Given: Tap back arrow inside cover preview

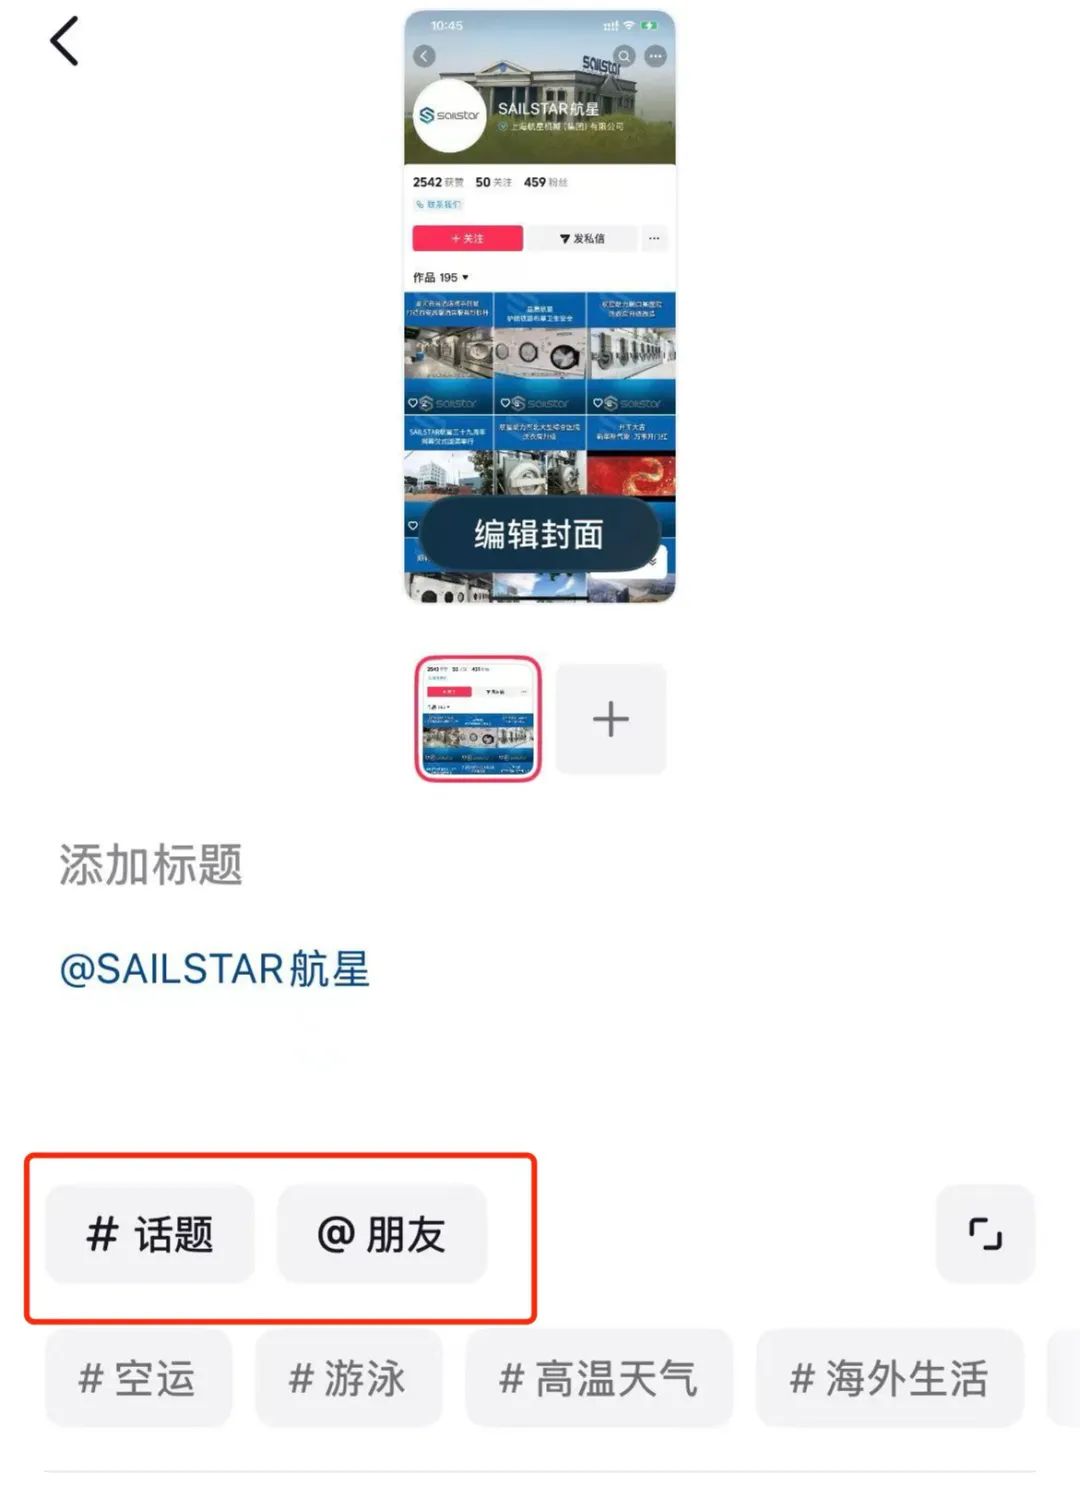Looking at the screenshot, I should coord(425,56).
